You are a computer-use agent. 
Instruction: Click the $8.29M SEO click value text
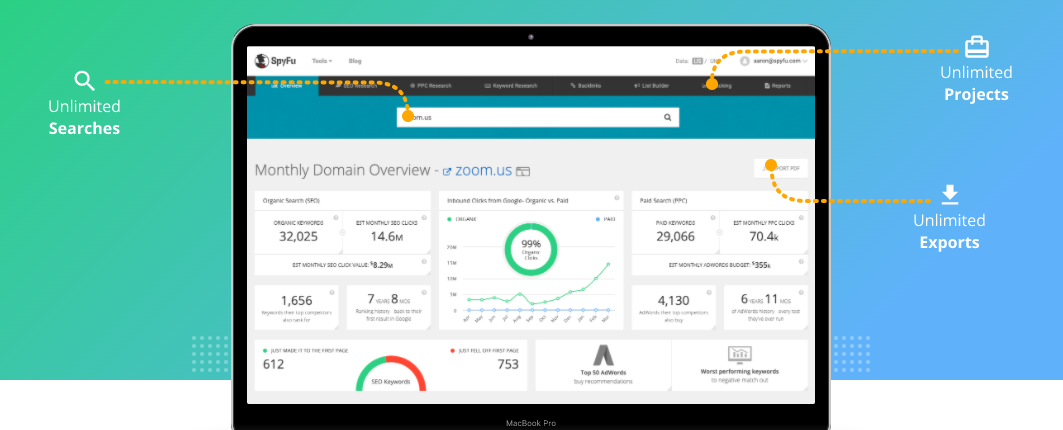point(381,265)
